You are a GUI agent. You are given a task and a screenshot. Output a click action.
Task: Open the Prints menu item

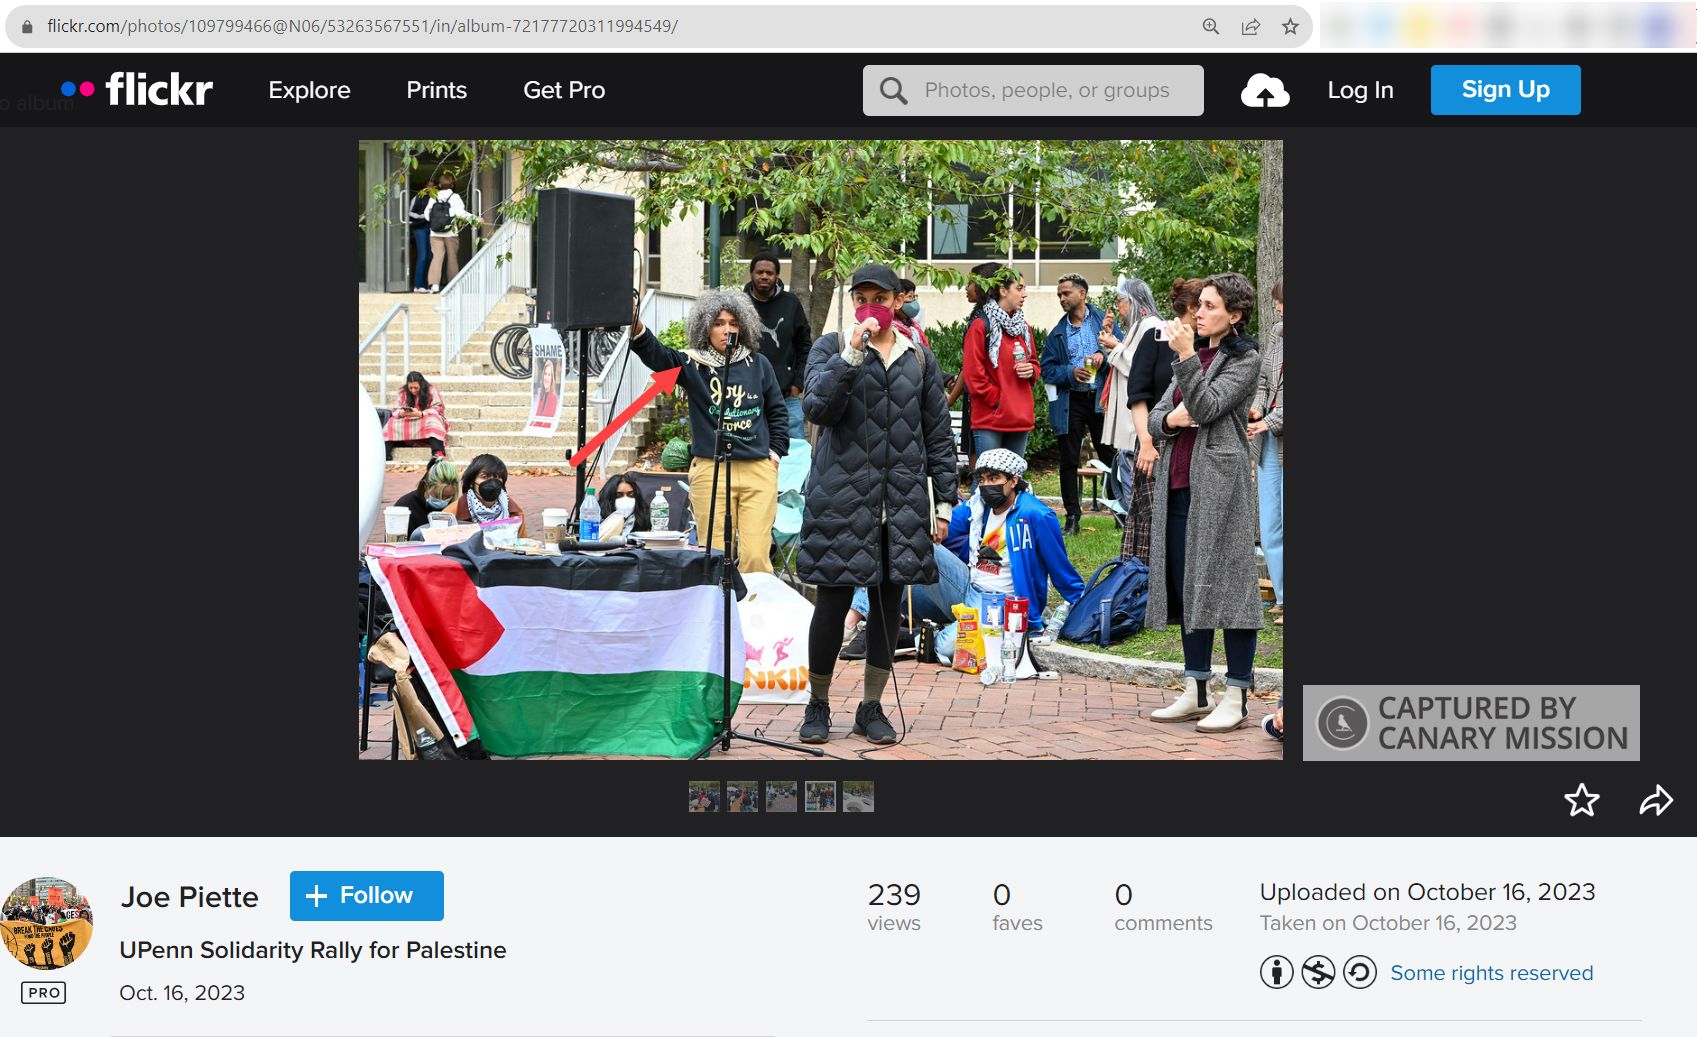point(436,90)
